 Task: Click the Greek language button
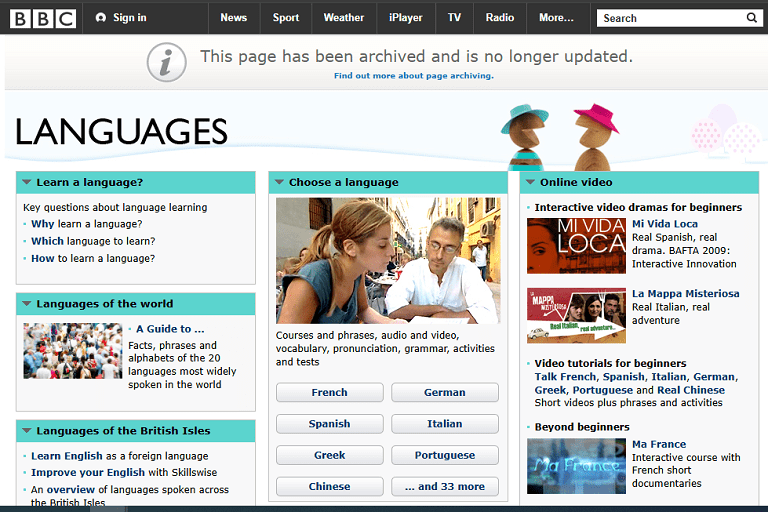(330, 455)
